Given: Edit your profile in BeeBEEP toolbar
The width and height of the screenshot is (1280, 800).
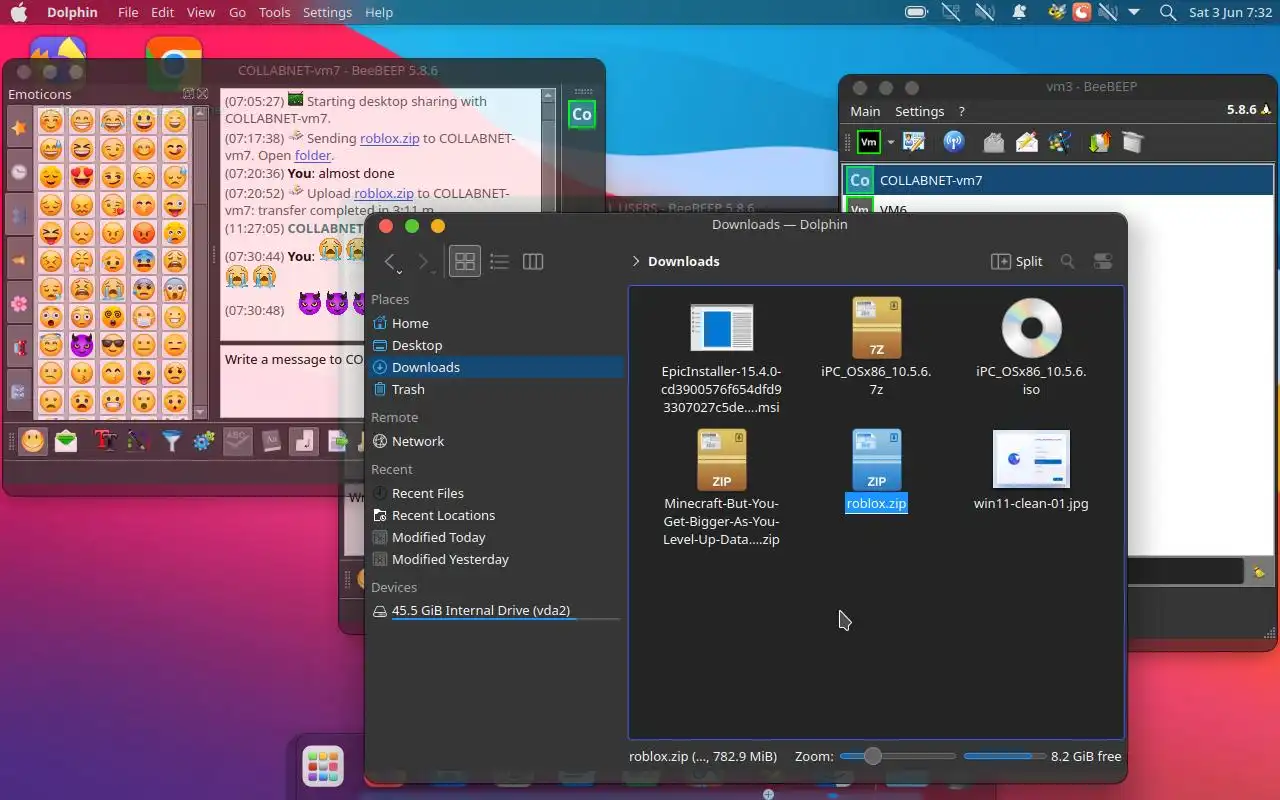Looking at the screenshot, I should 913,142.
